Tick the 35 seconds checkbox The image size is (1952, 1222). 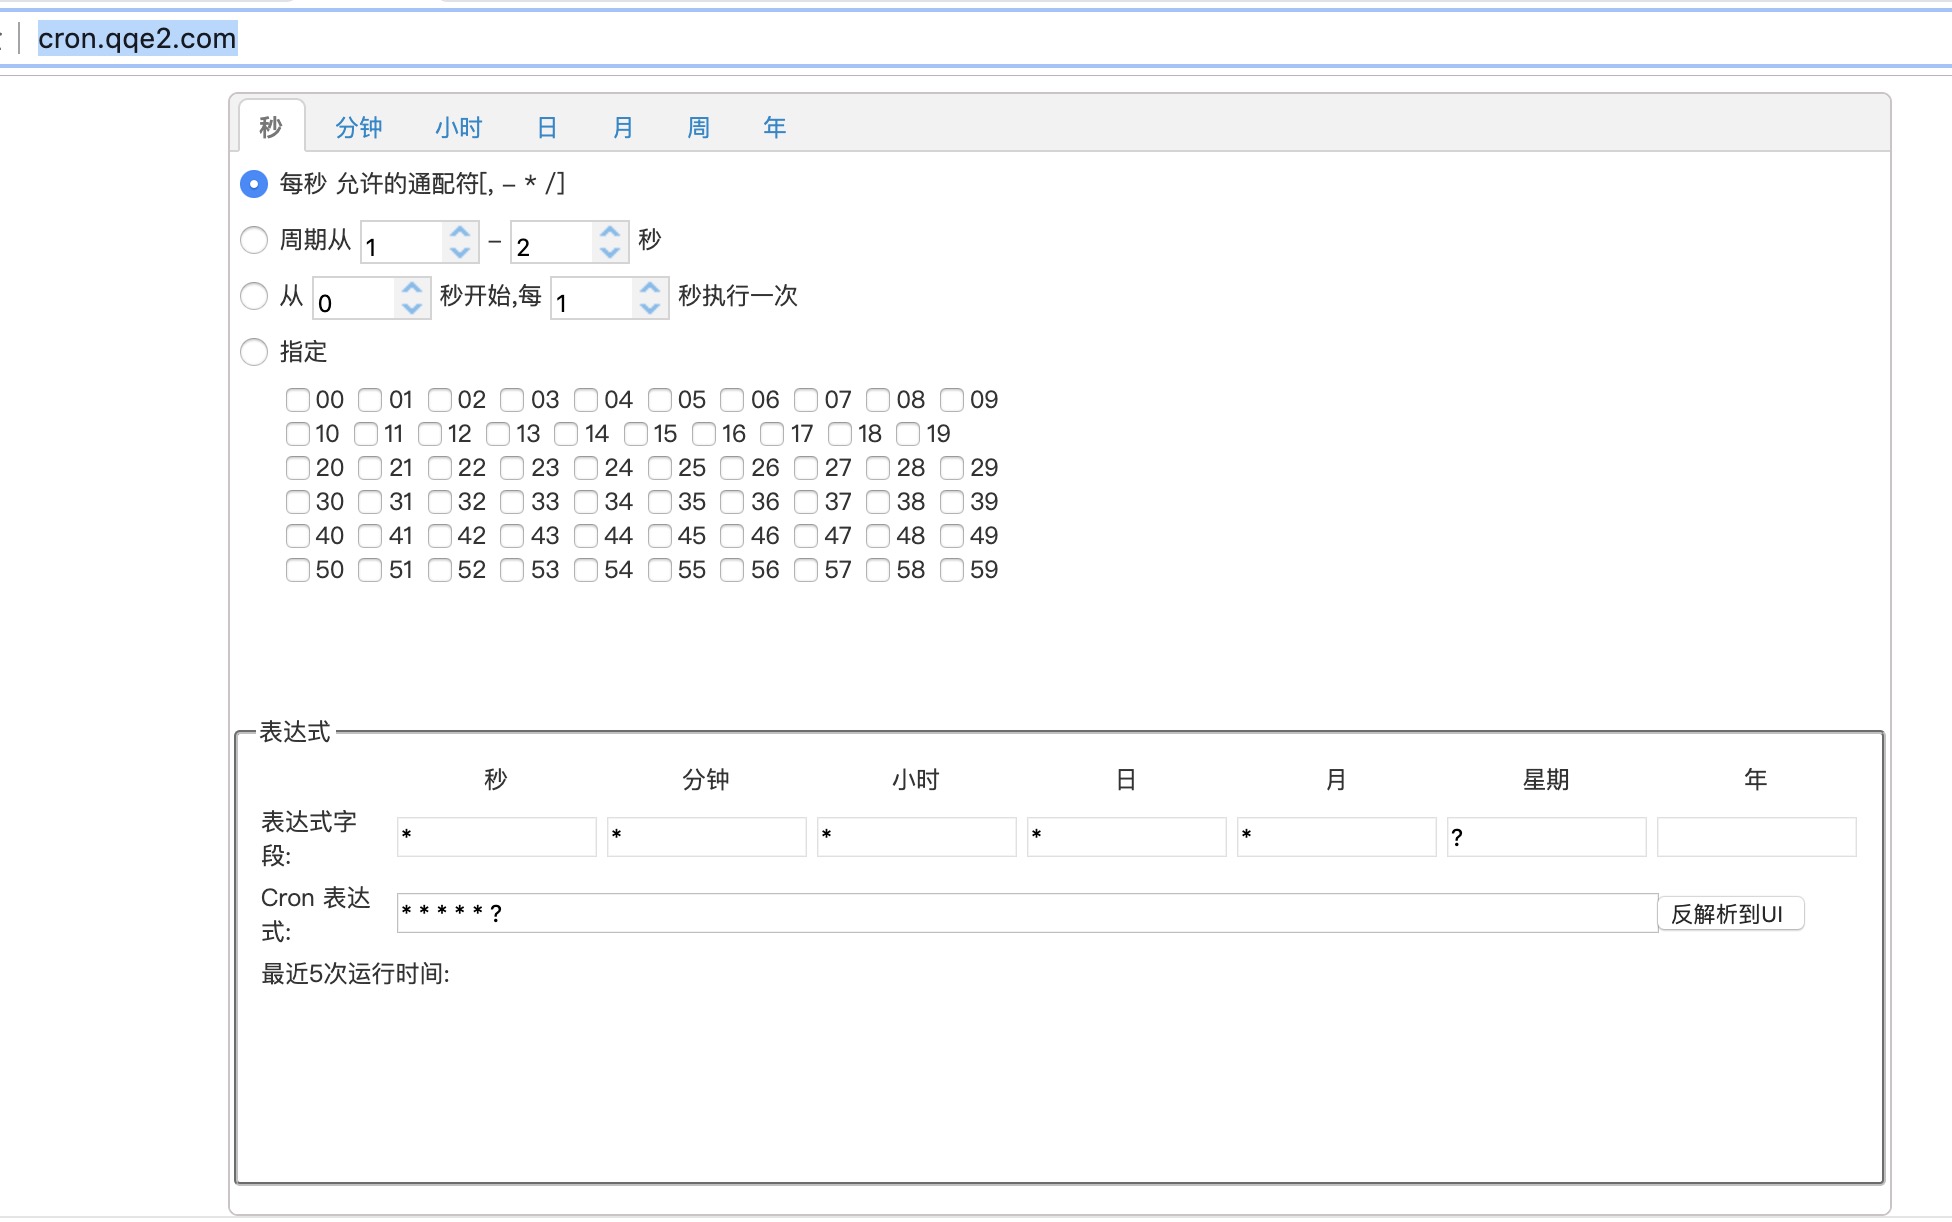point(660,502)
